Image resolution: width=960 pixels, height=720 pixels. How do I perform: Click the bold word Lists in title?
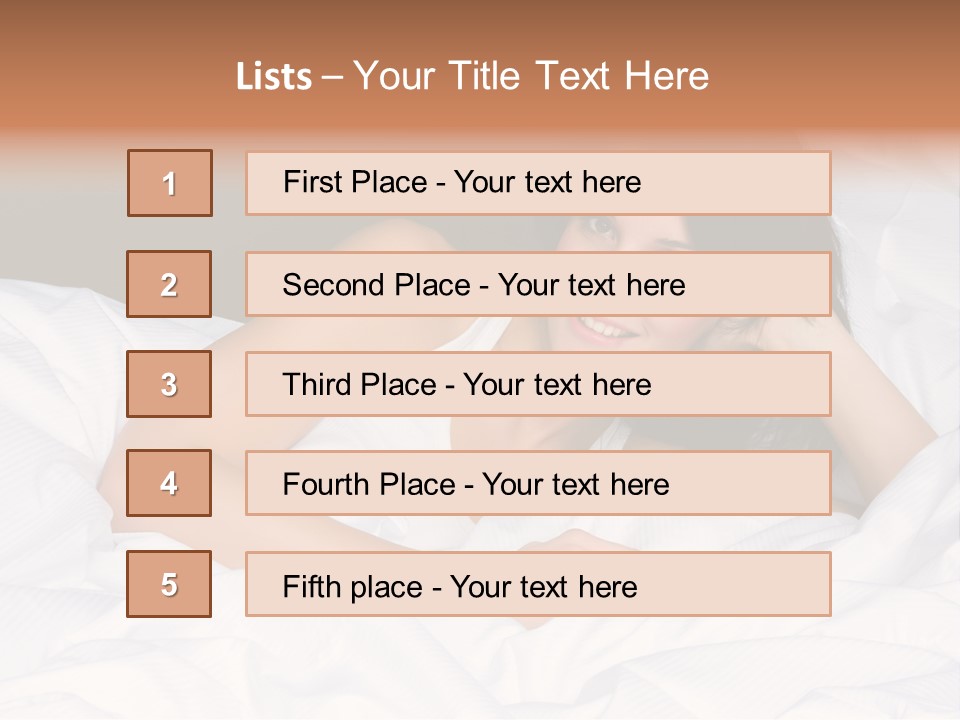point(274,77)
